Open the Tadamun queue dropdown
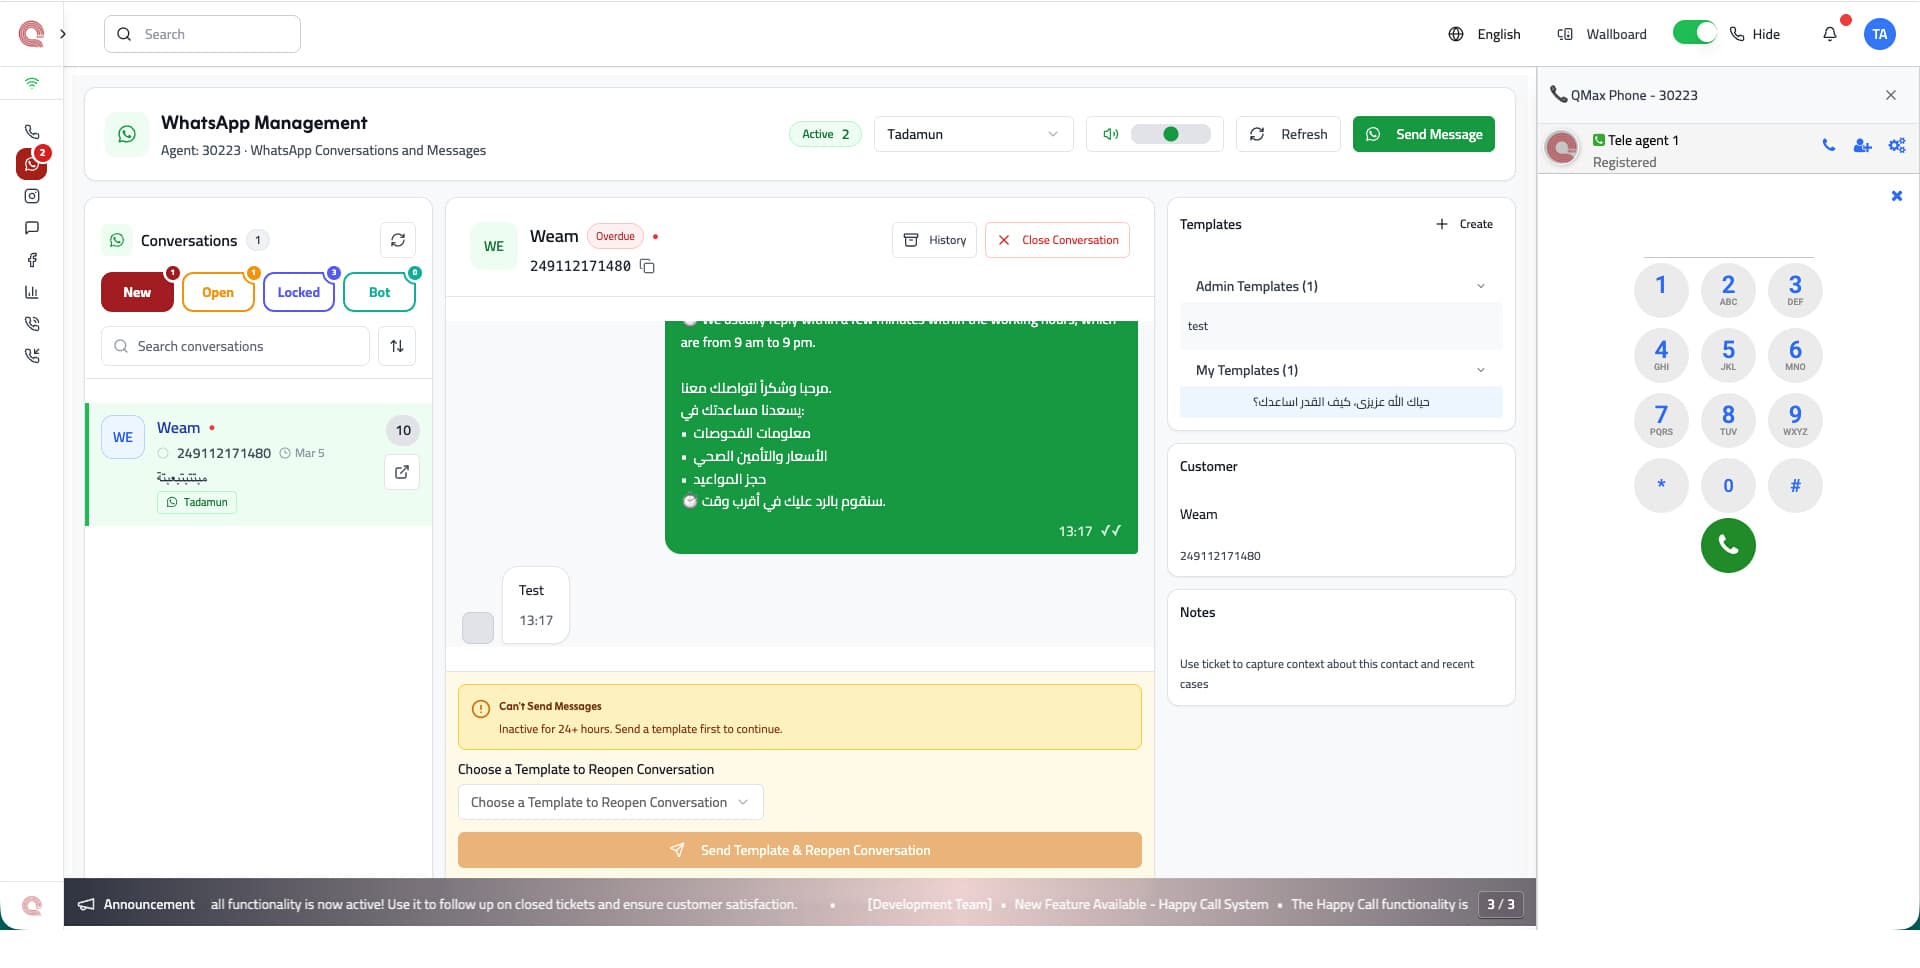The width and height of the screenshot is (1920, 968). point(971,133)
